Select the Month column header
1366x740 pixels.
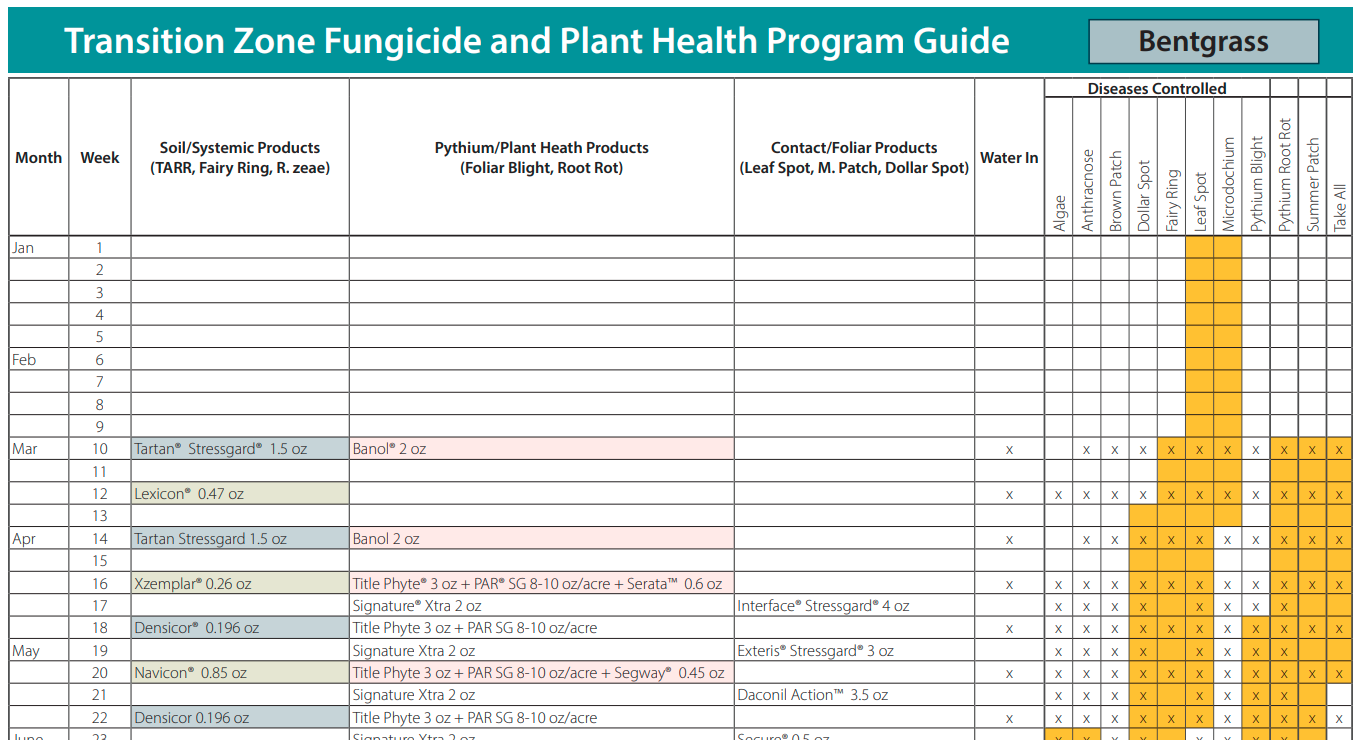coord(39,157)
